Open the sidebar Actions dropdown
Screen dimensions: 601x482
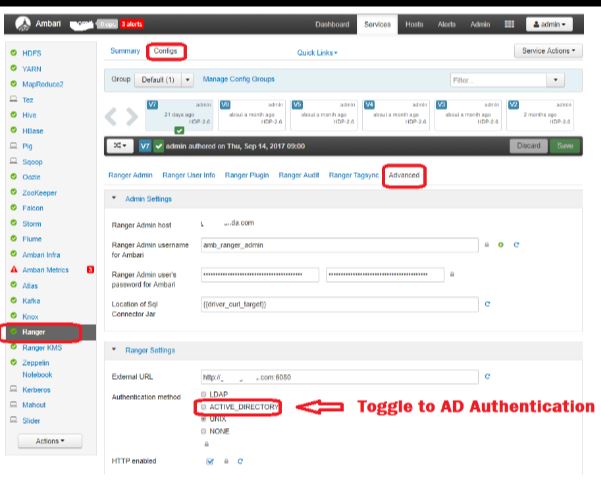point(50,441)
